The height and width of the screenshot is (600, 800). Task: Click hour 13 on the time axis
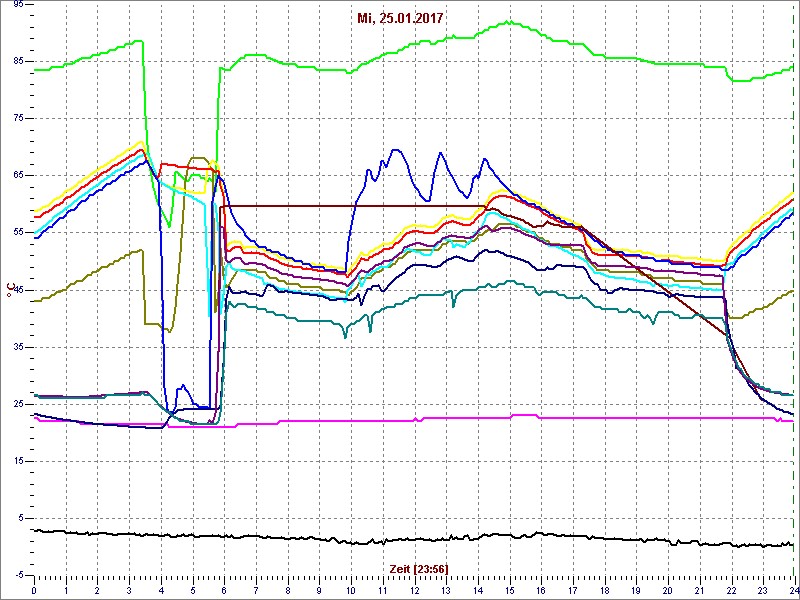point(446,588)
